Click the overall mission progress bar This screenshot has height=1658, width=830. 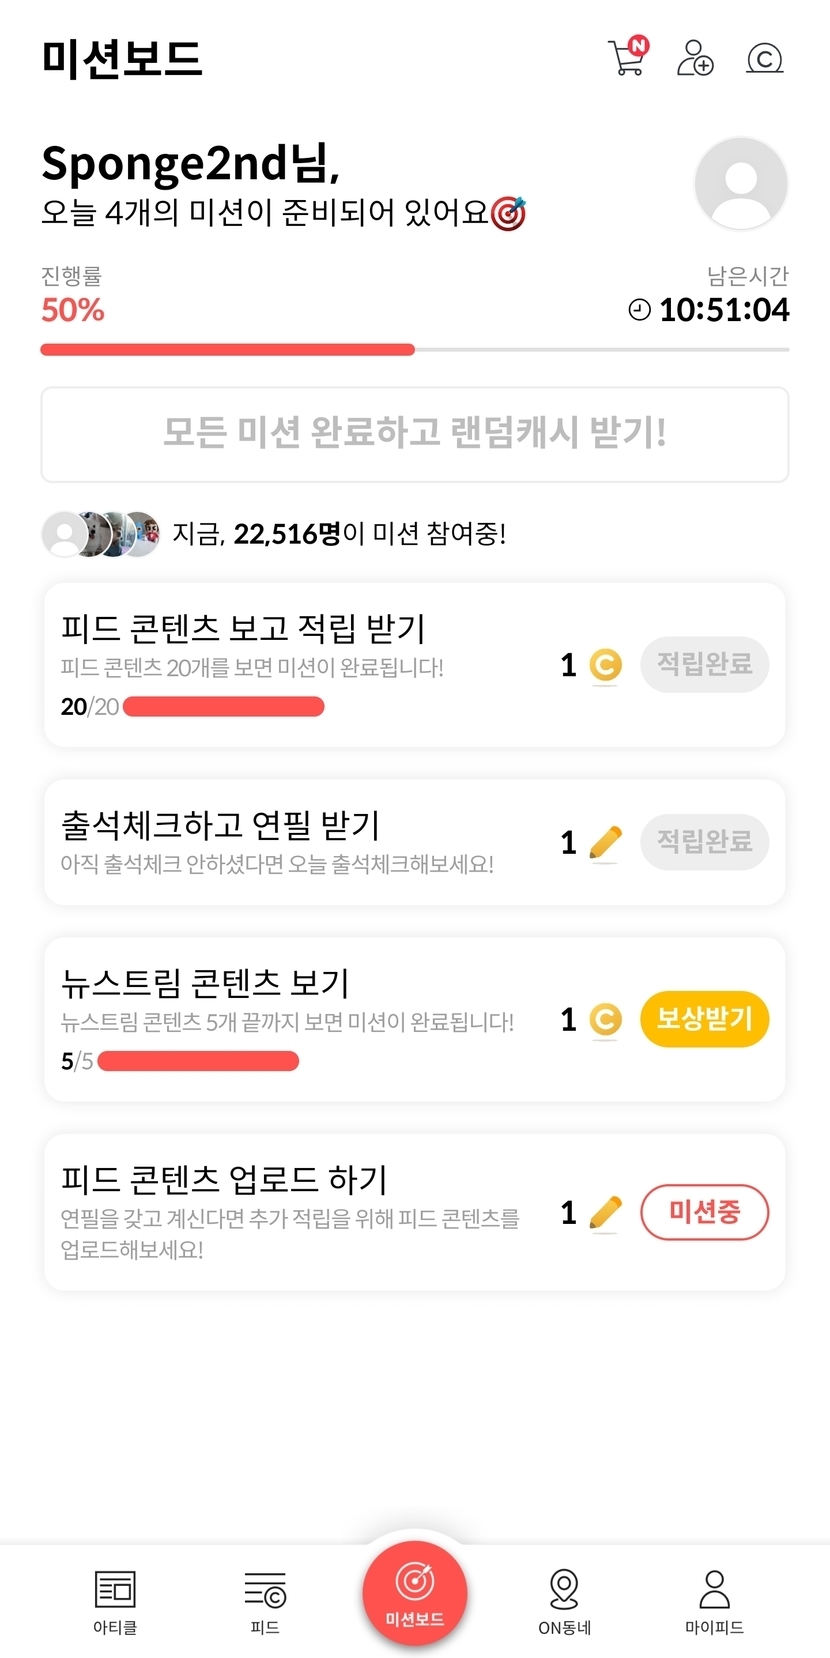pyautogui.click(x=414, y=350)
